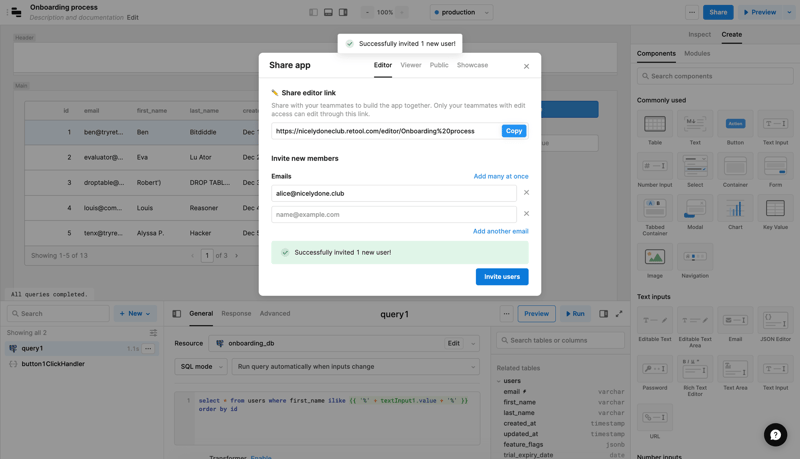Run query1 with the Run button
The height and width of the screenshot is (459, 800).
tap(575, 314)
